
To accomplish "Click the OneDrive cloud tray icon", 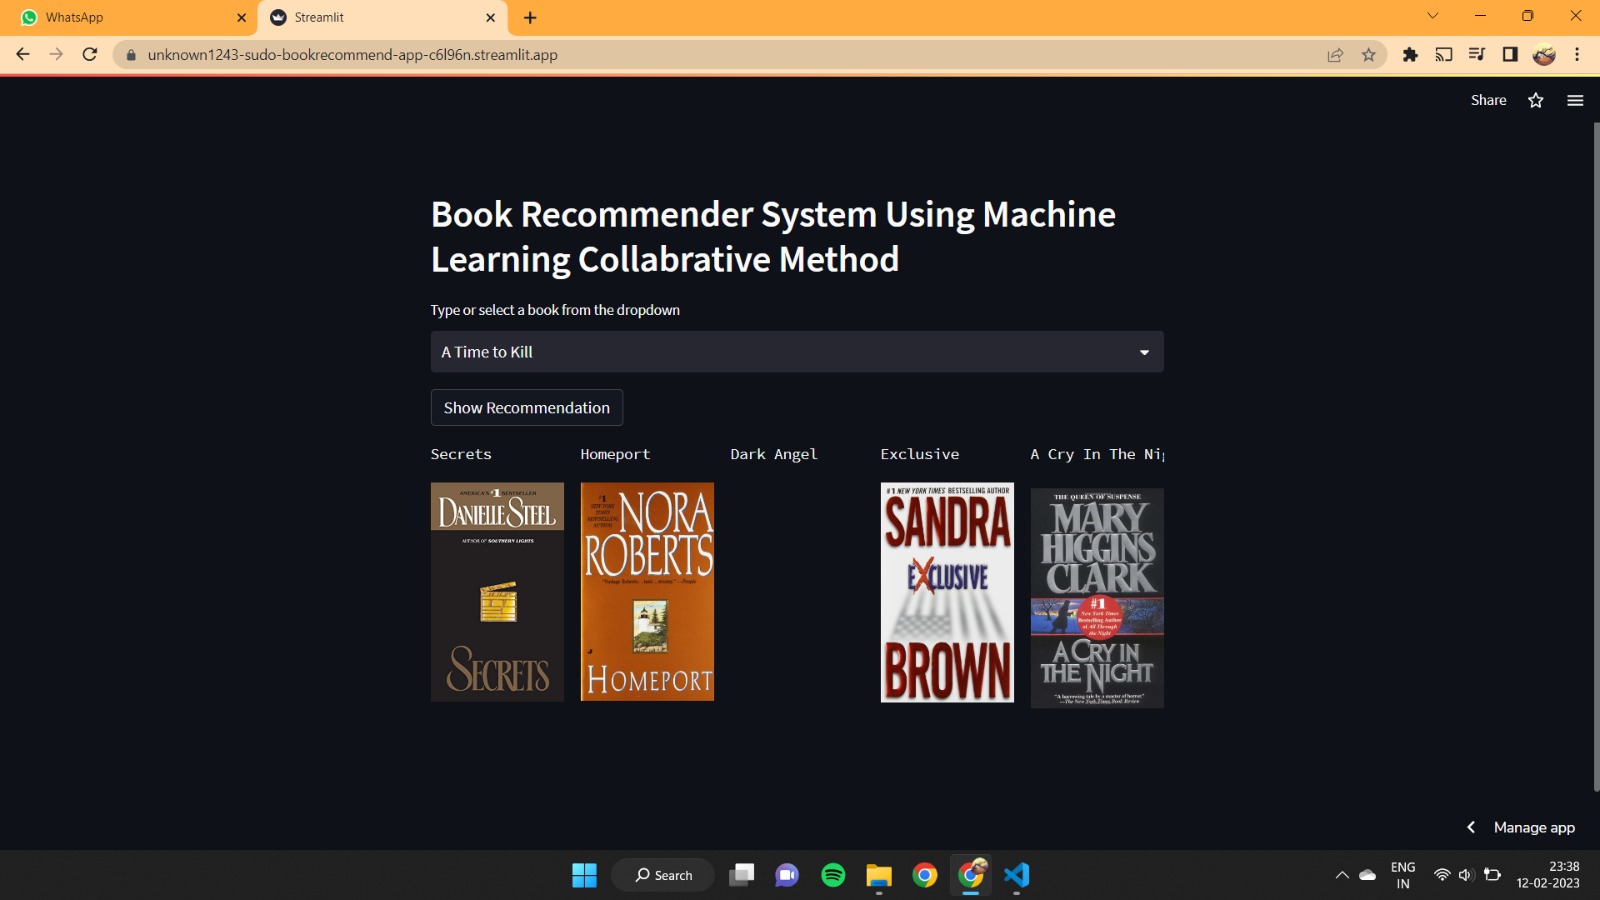I will (x=1368, y=875).
